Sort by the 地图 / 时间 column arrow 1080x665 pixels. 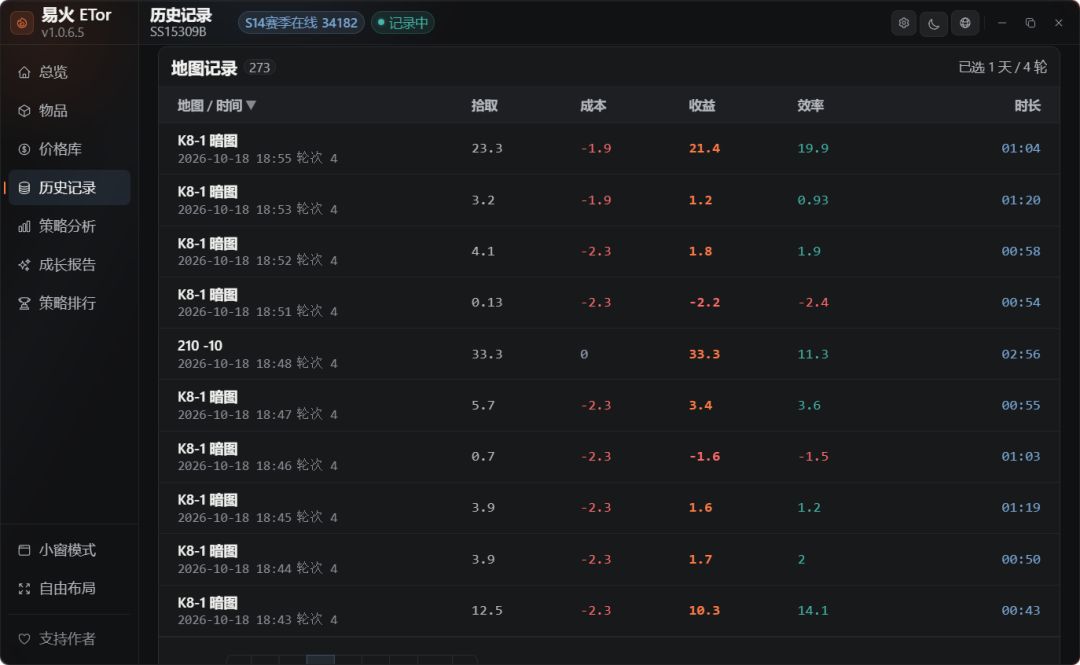point(251,105)
